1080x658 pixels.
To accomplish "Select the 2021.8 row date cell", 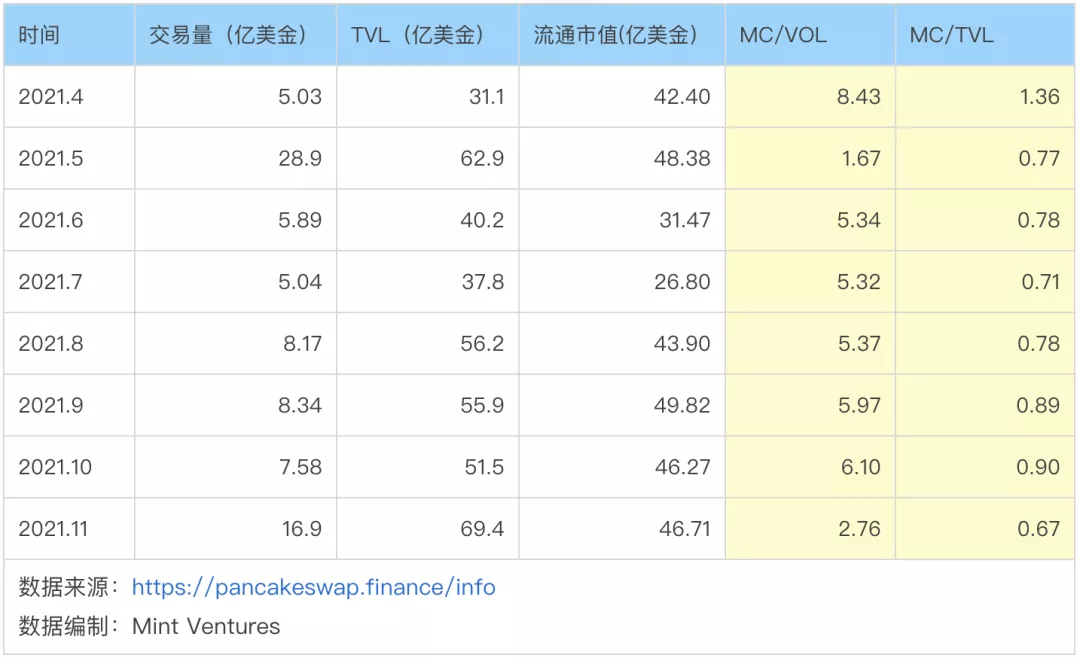I will (70, 343).
